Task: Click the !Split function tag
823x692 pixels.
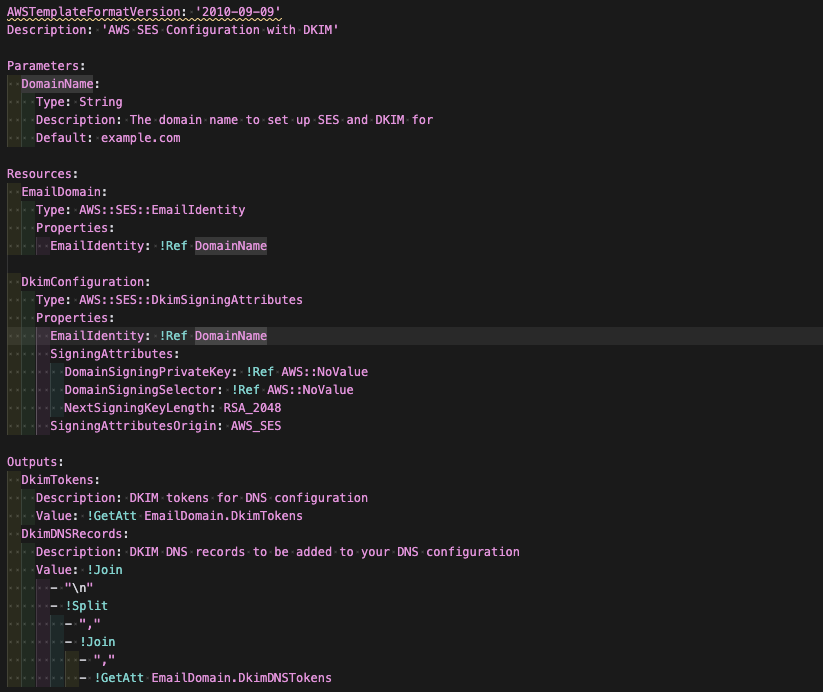Action: (x=86, y=606)
